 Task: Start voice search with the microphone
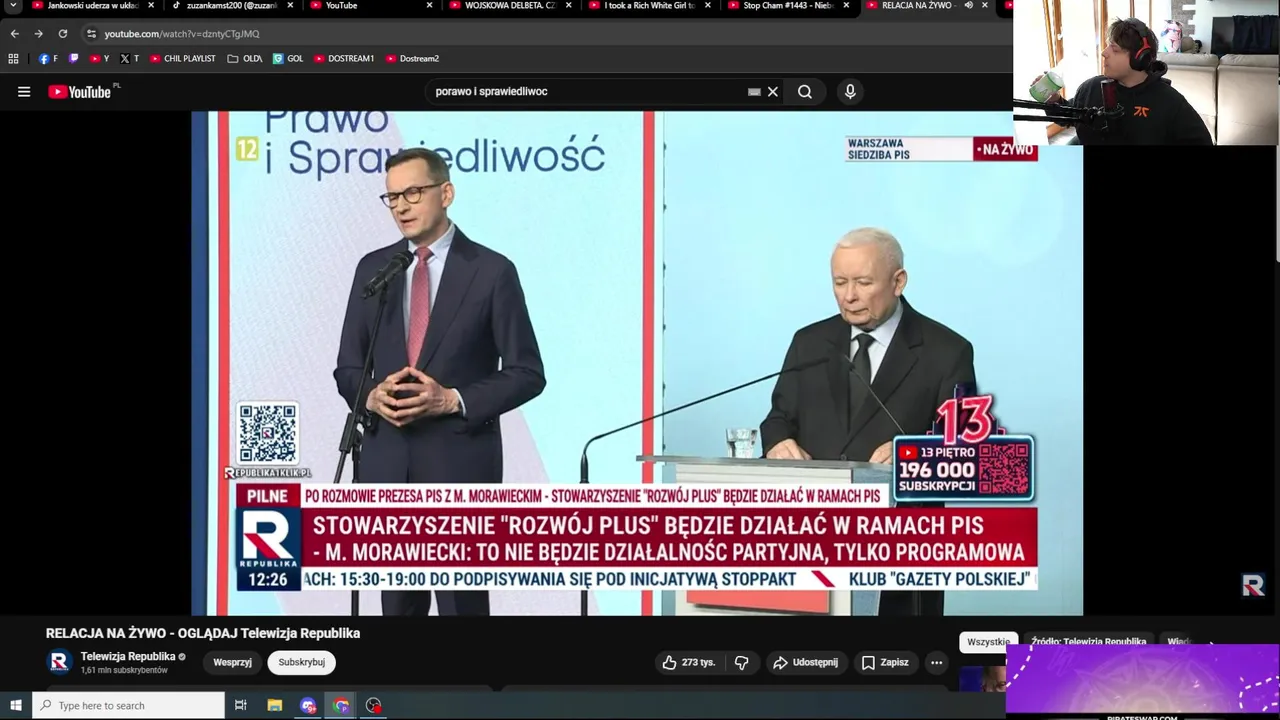coord(850,92)
